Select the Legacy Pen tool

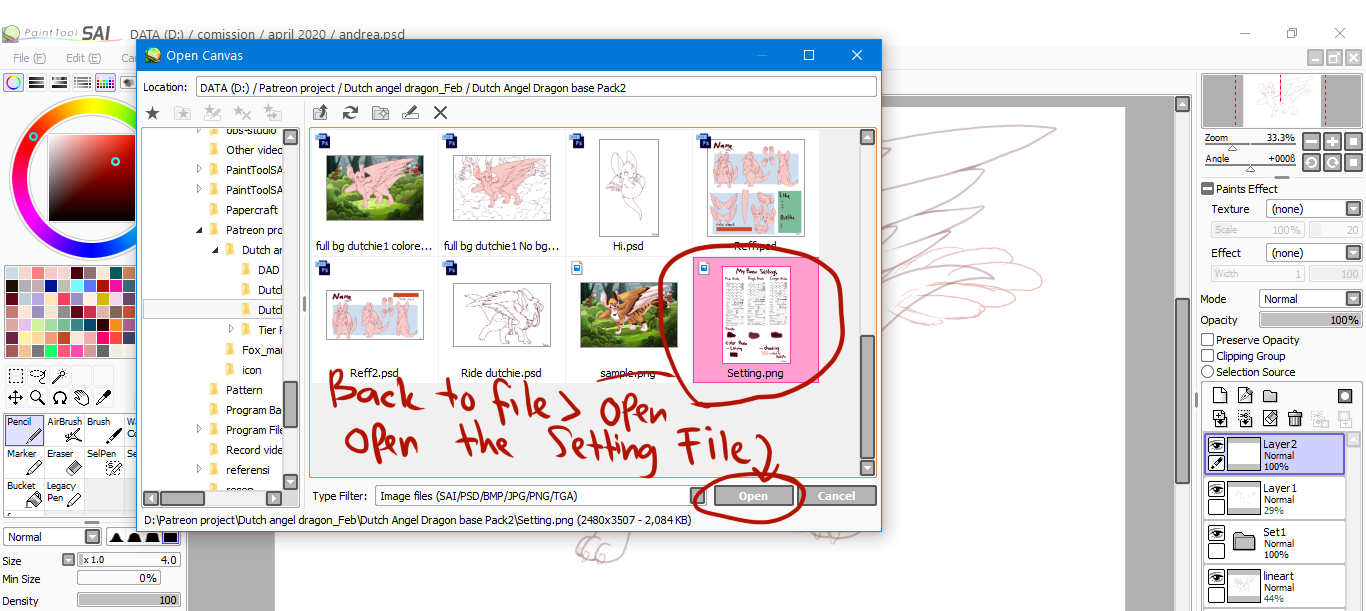tap(64, 493)
